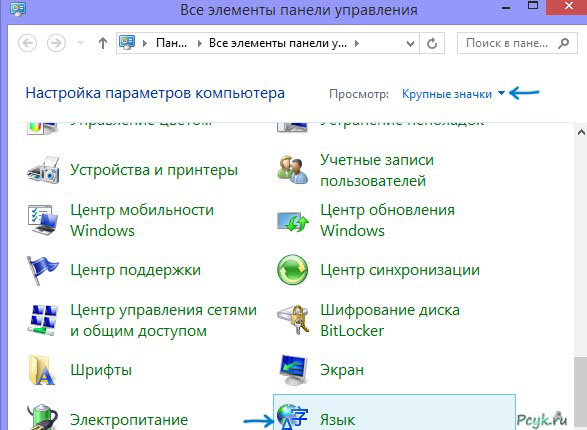Open 'Экран' link

click(342, 370)
